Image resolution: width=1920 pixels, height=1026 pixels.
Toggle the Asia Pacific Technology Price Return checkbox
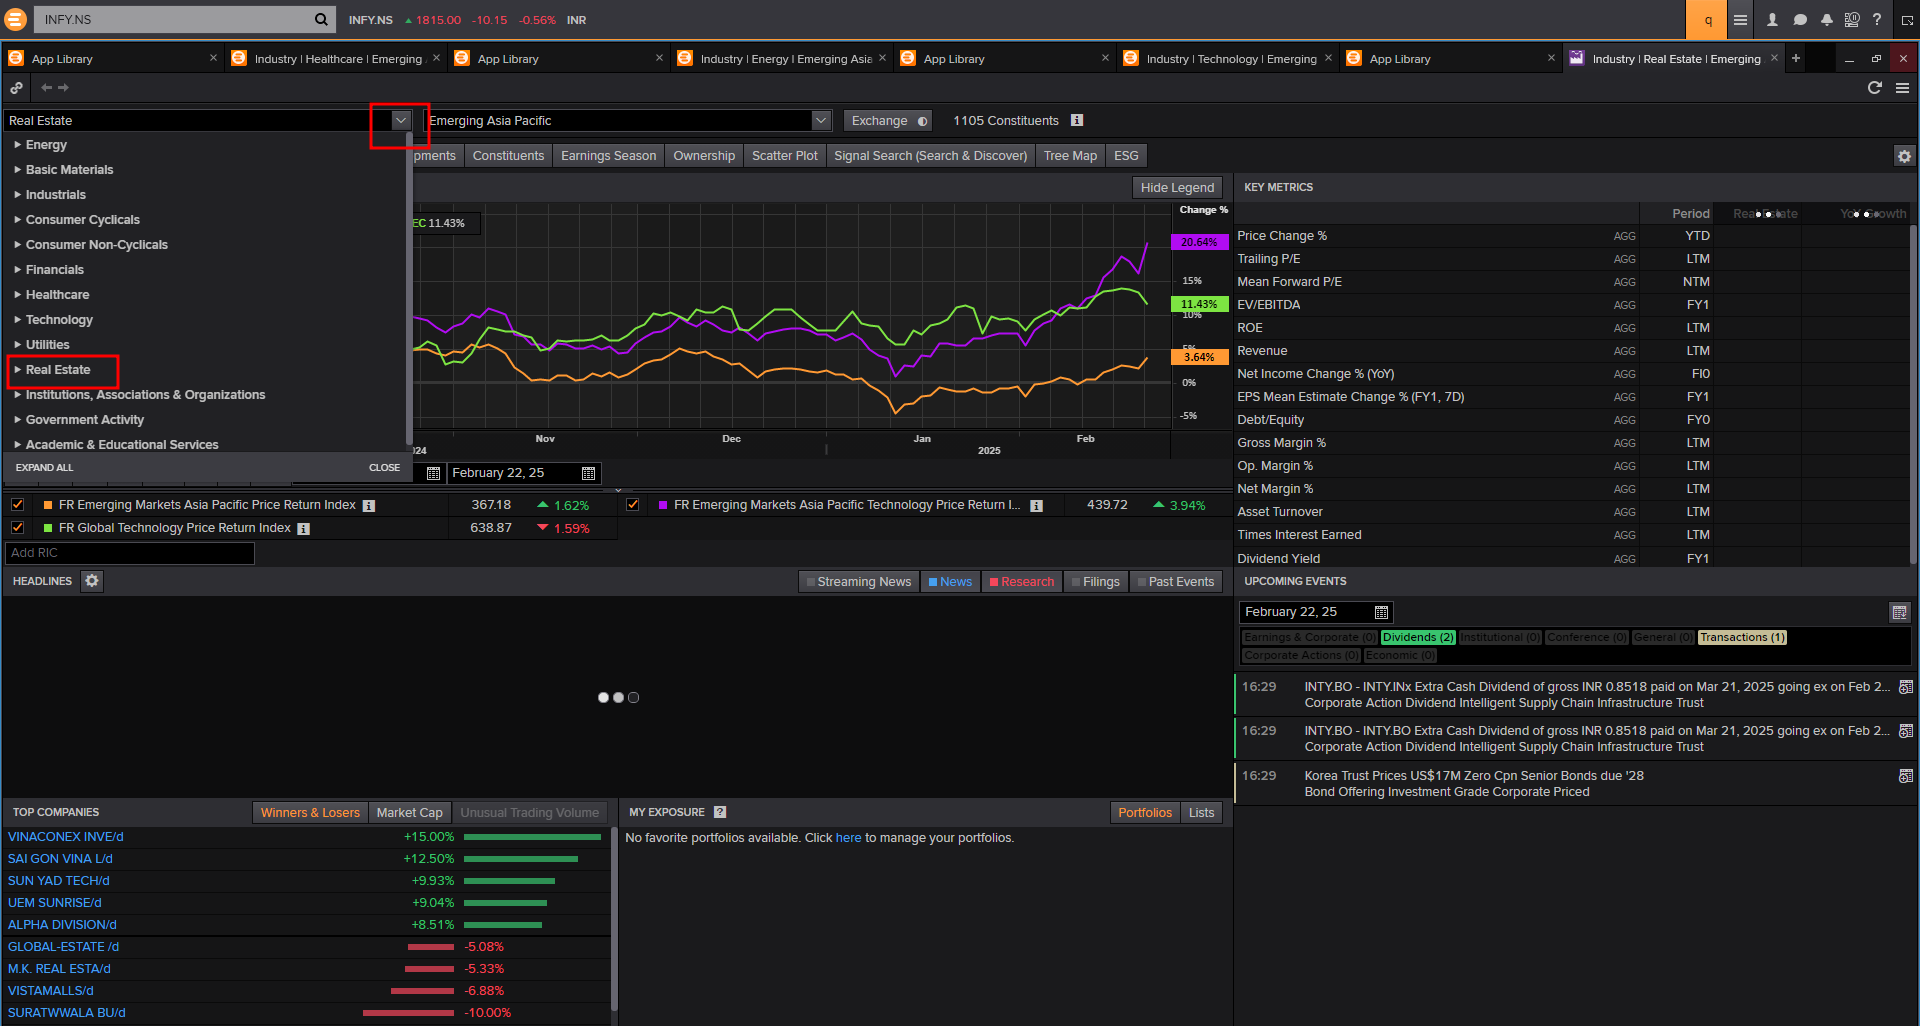633,505
